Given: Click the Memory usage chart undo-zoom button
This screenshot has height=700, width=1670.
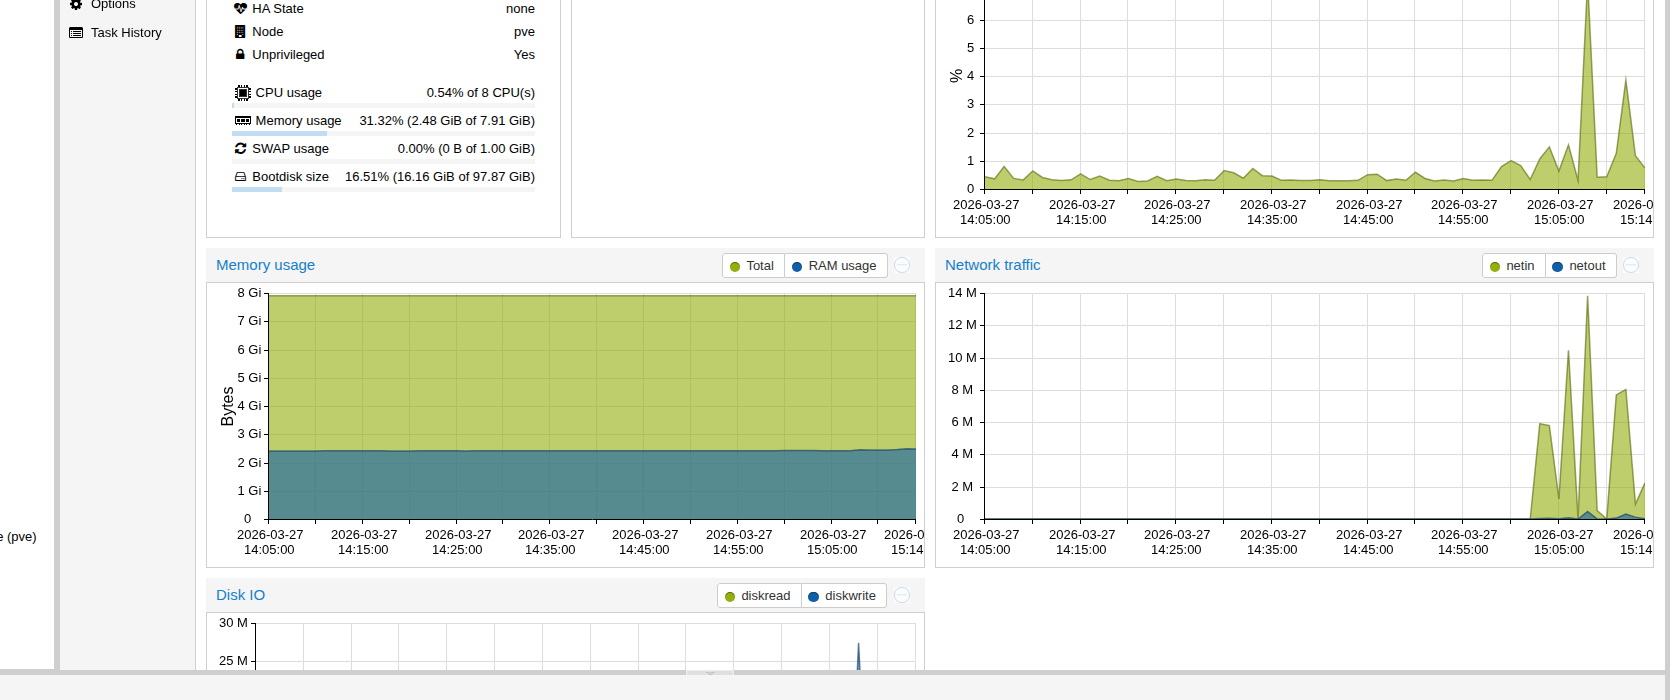Looking at the screenshot, I should pos(902,265).
